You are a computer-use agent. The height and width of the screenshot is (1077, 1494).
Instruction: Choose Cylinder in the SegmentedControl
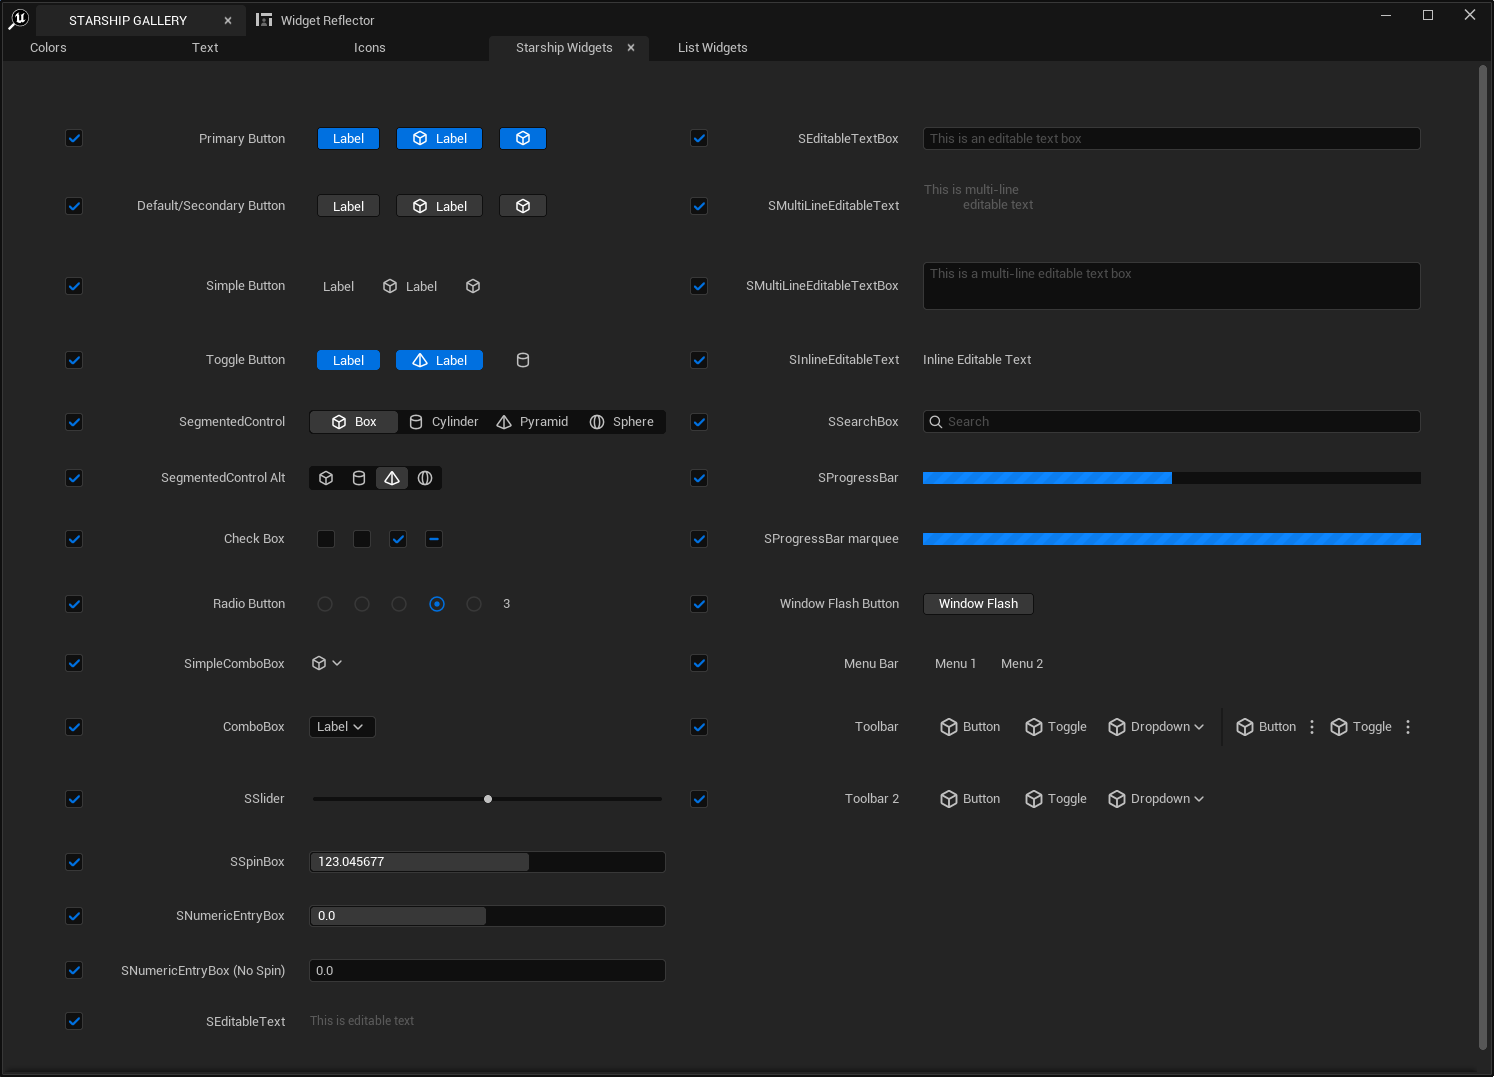tap(444, 422)
